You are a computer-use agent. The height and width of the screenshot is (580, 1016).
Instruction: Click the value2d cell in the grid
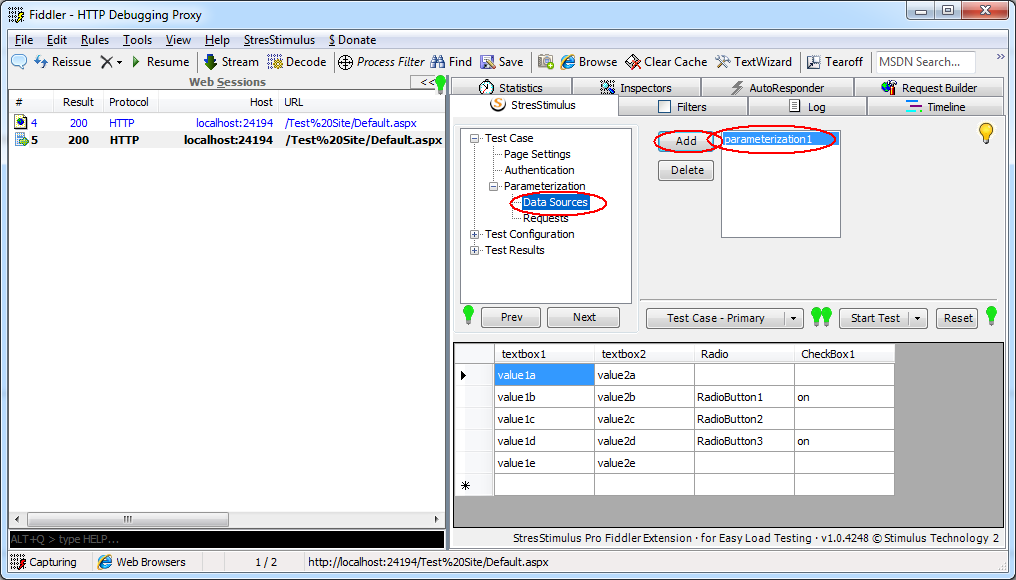pyautogui.click(x=644, y=441)
